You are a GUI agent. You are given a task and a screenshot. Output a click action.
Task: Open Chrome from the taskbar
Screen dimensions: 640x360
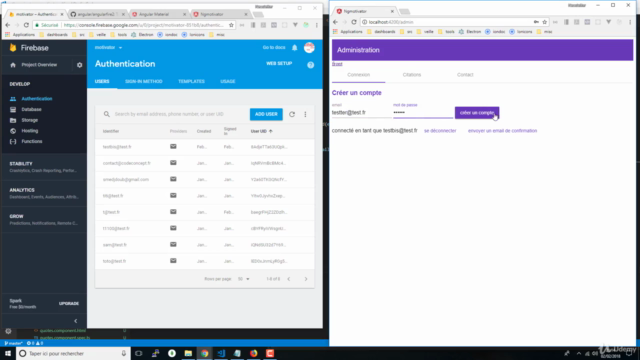pos(204,353)
